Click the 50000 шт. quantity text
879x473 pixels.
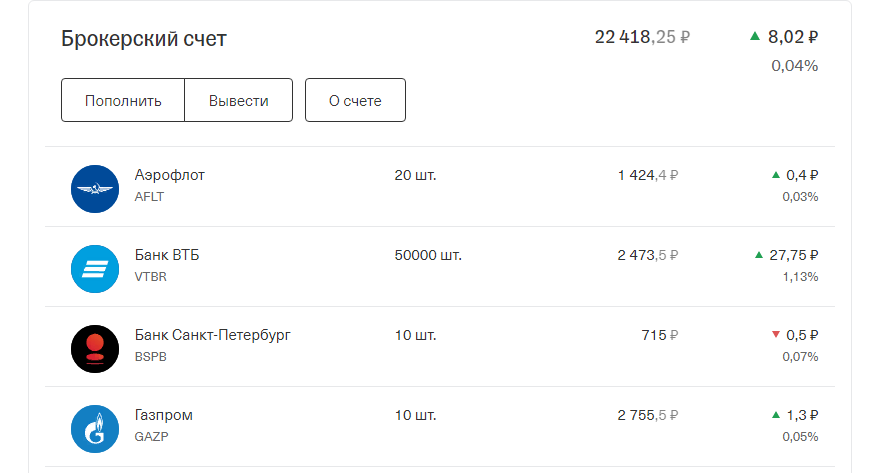point(428,255)
